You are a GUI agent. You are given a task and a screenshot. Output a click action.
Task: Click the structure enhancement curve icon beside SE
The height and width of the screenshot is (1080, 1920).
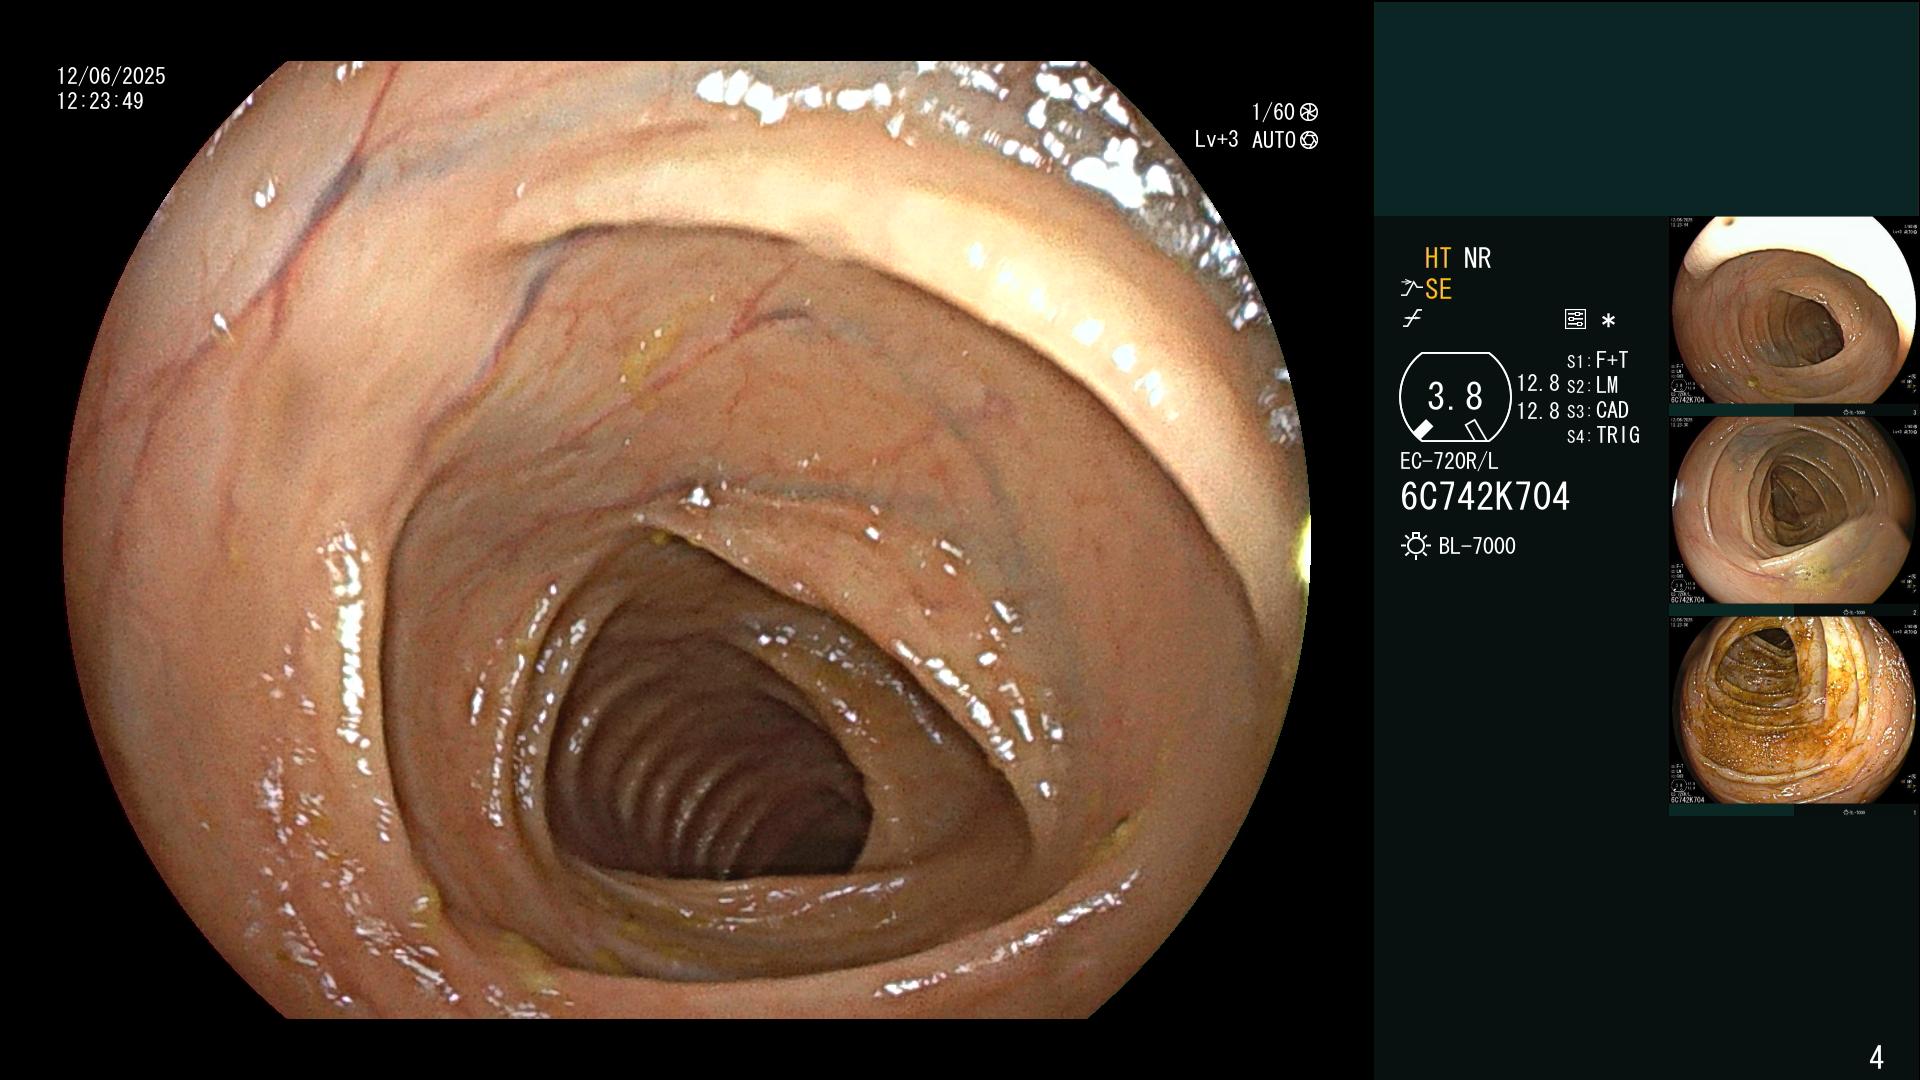(1411, 289)
